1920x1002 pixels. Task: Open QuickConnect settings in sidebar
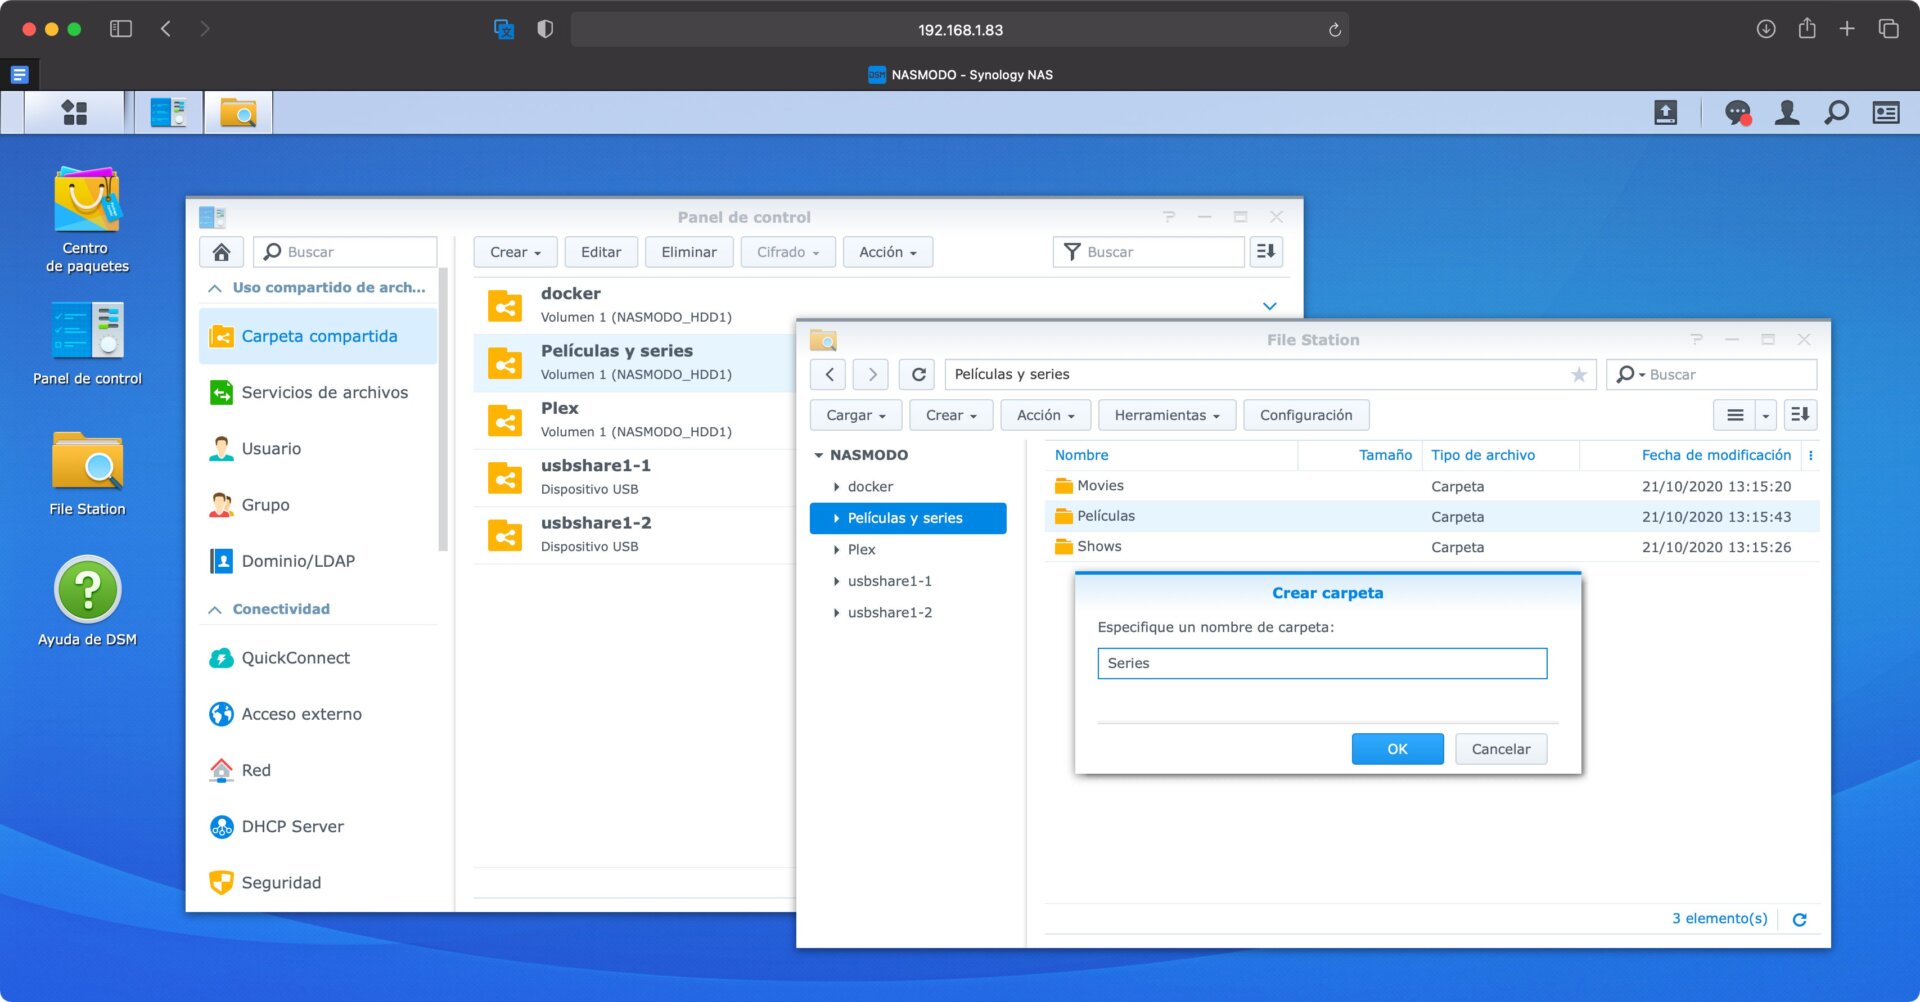[x=295, y=658]
